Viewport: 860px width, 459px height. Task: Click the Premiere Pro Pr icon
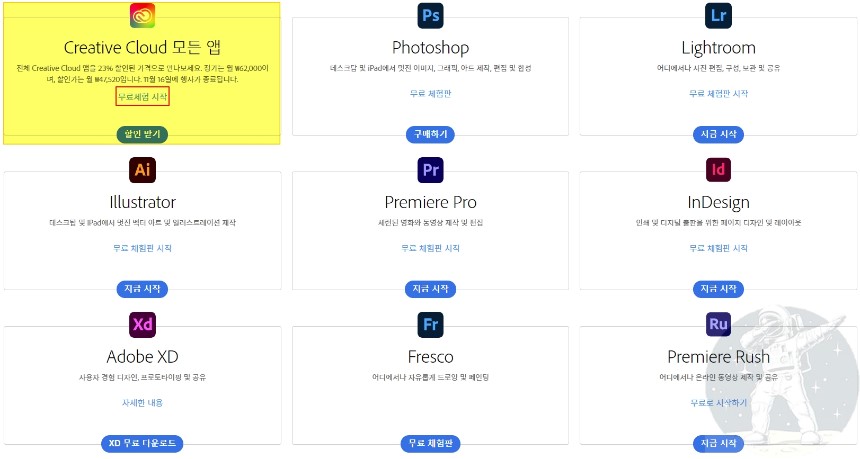pos(431,169)
